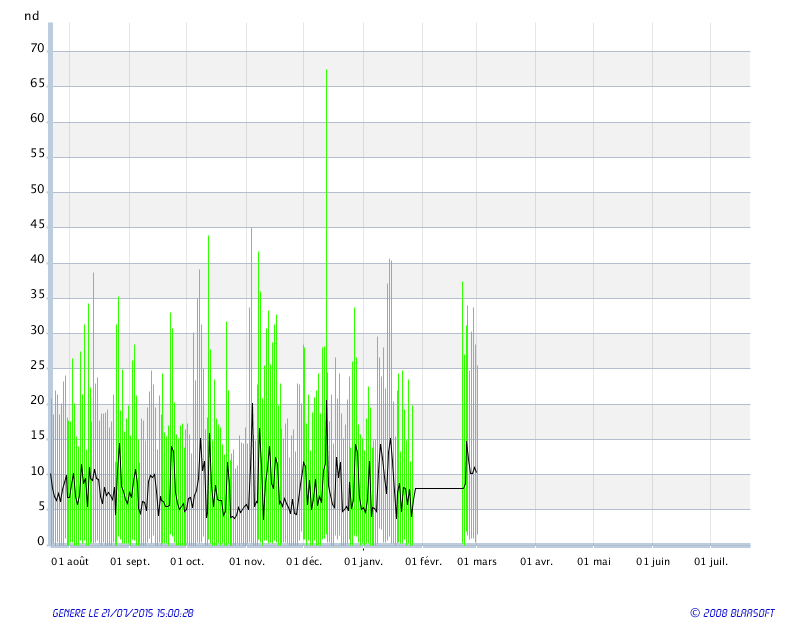Click the y-axis value 25
Image resolution: width=800 pixels, height=630 pixels.
pos(37,365)
